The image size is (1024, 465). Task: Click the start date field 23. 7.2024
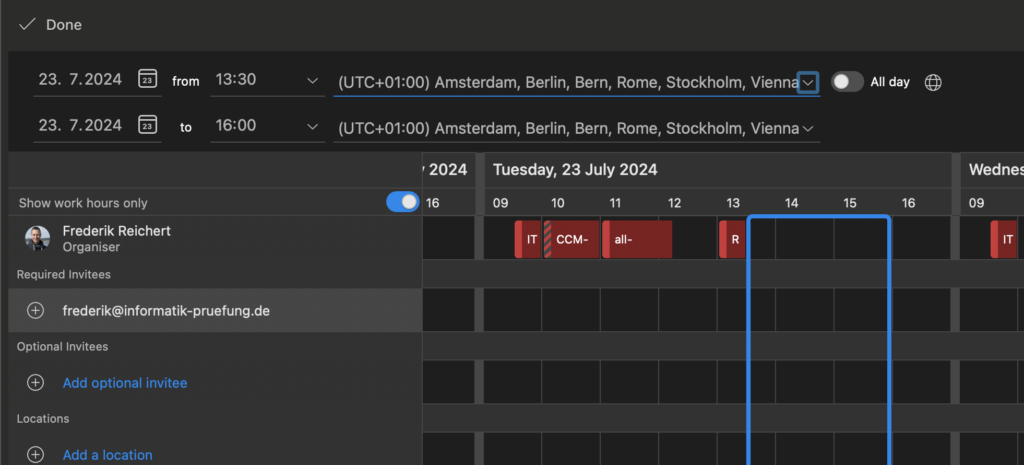pyautogui.click(x=81, y=81)
